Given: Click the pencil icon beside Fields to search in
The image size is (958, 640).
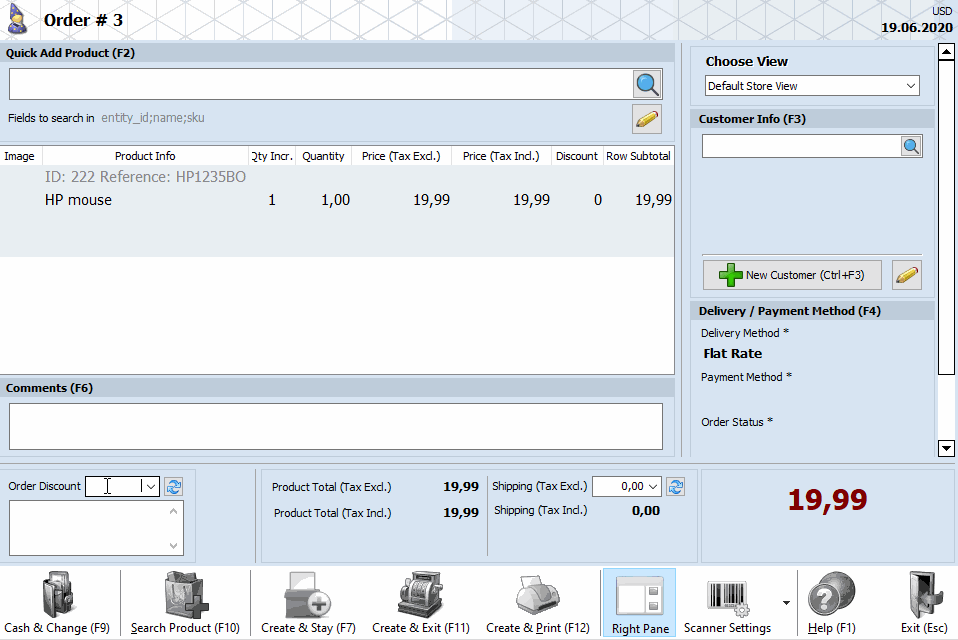Looking at the screenshot, I should tap(647, 118).
